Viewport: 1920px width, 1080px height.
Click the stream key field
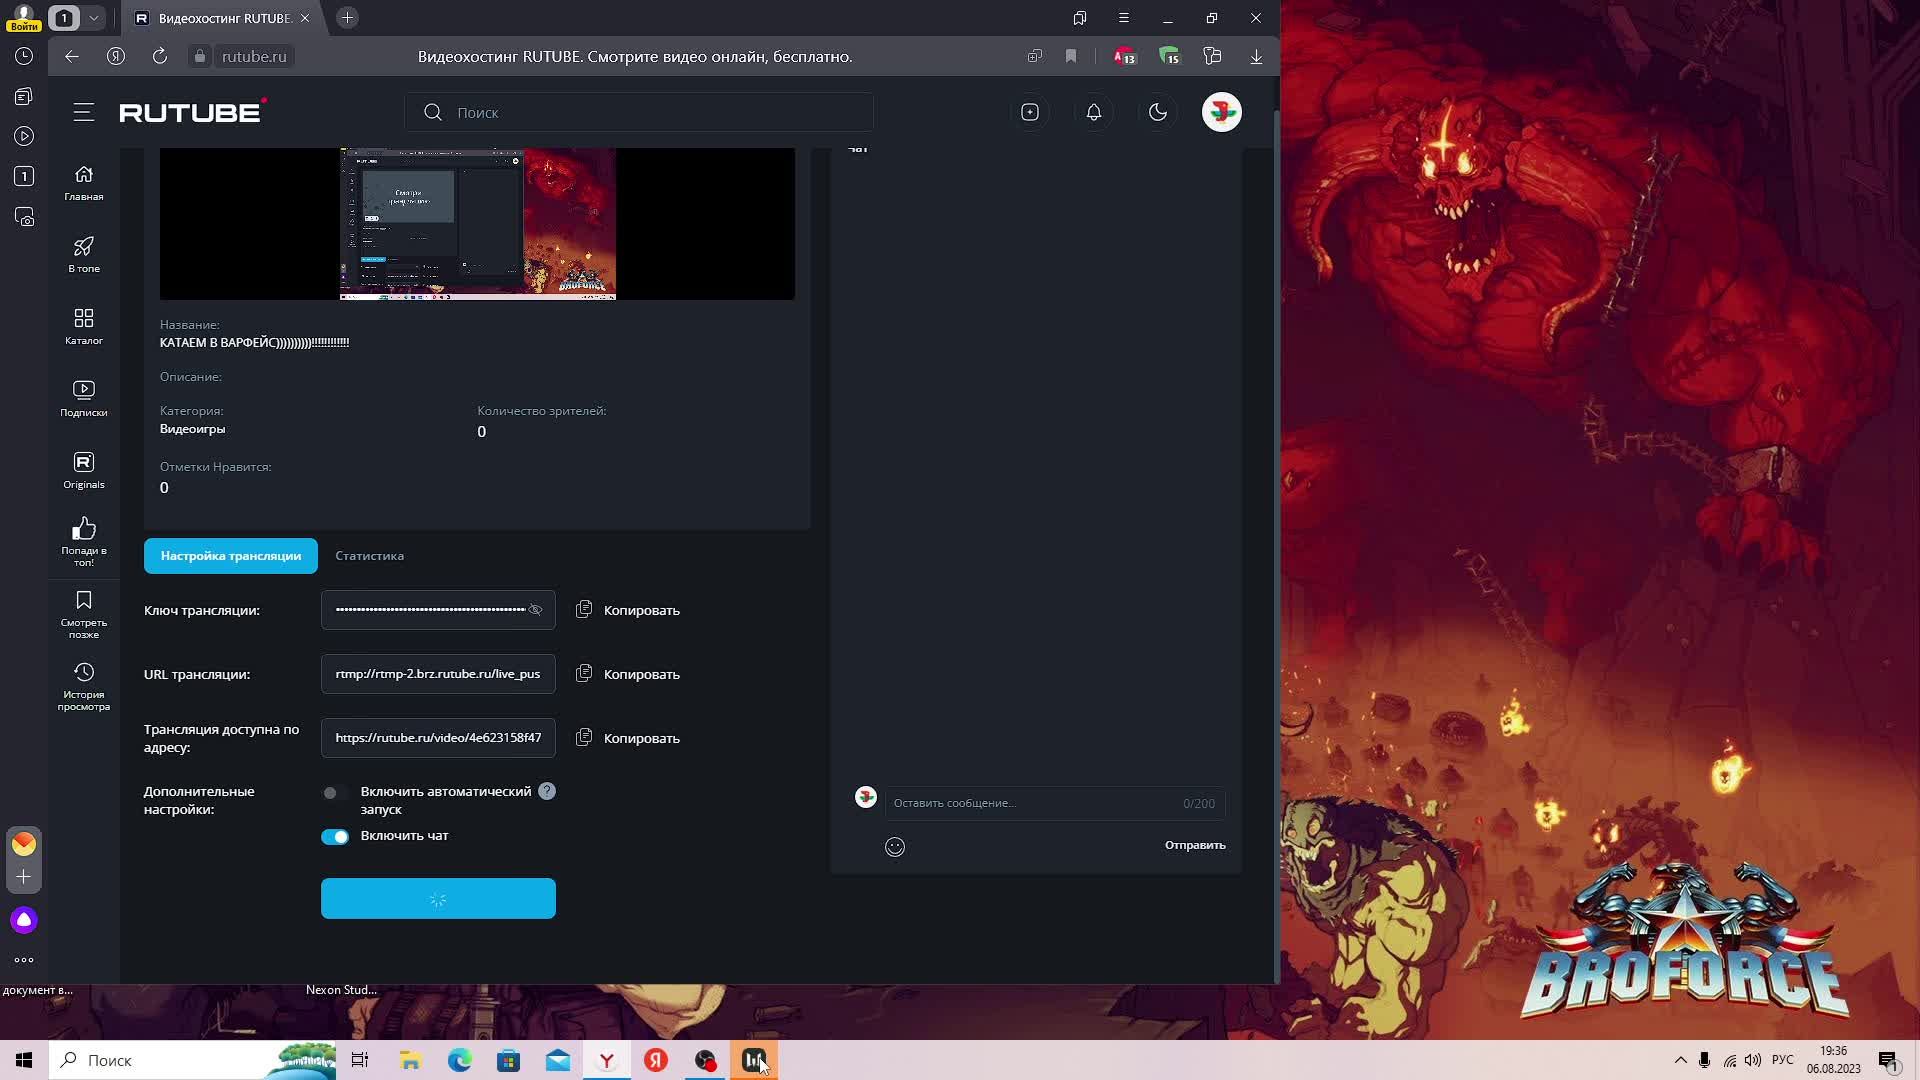[438, 610]
